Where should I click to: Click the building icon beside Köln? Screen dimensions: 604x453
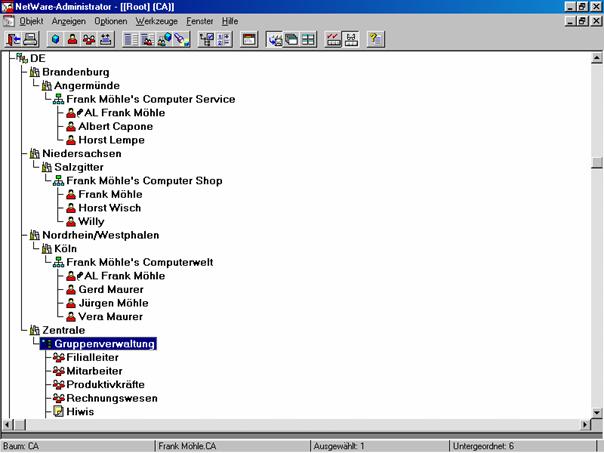(x=47, y=249)
